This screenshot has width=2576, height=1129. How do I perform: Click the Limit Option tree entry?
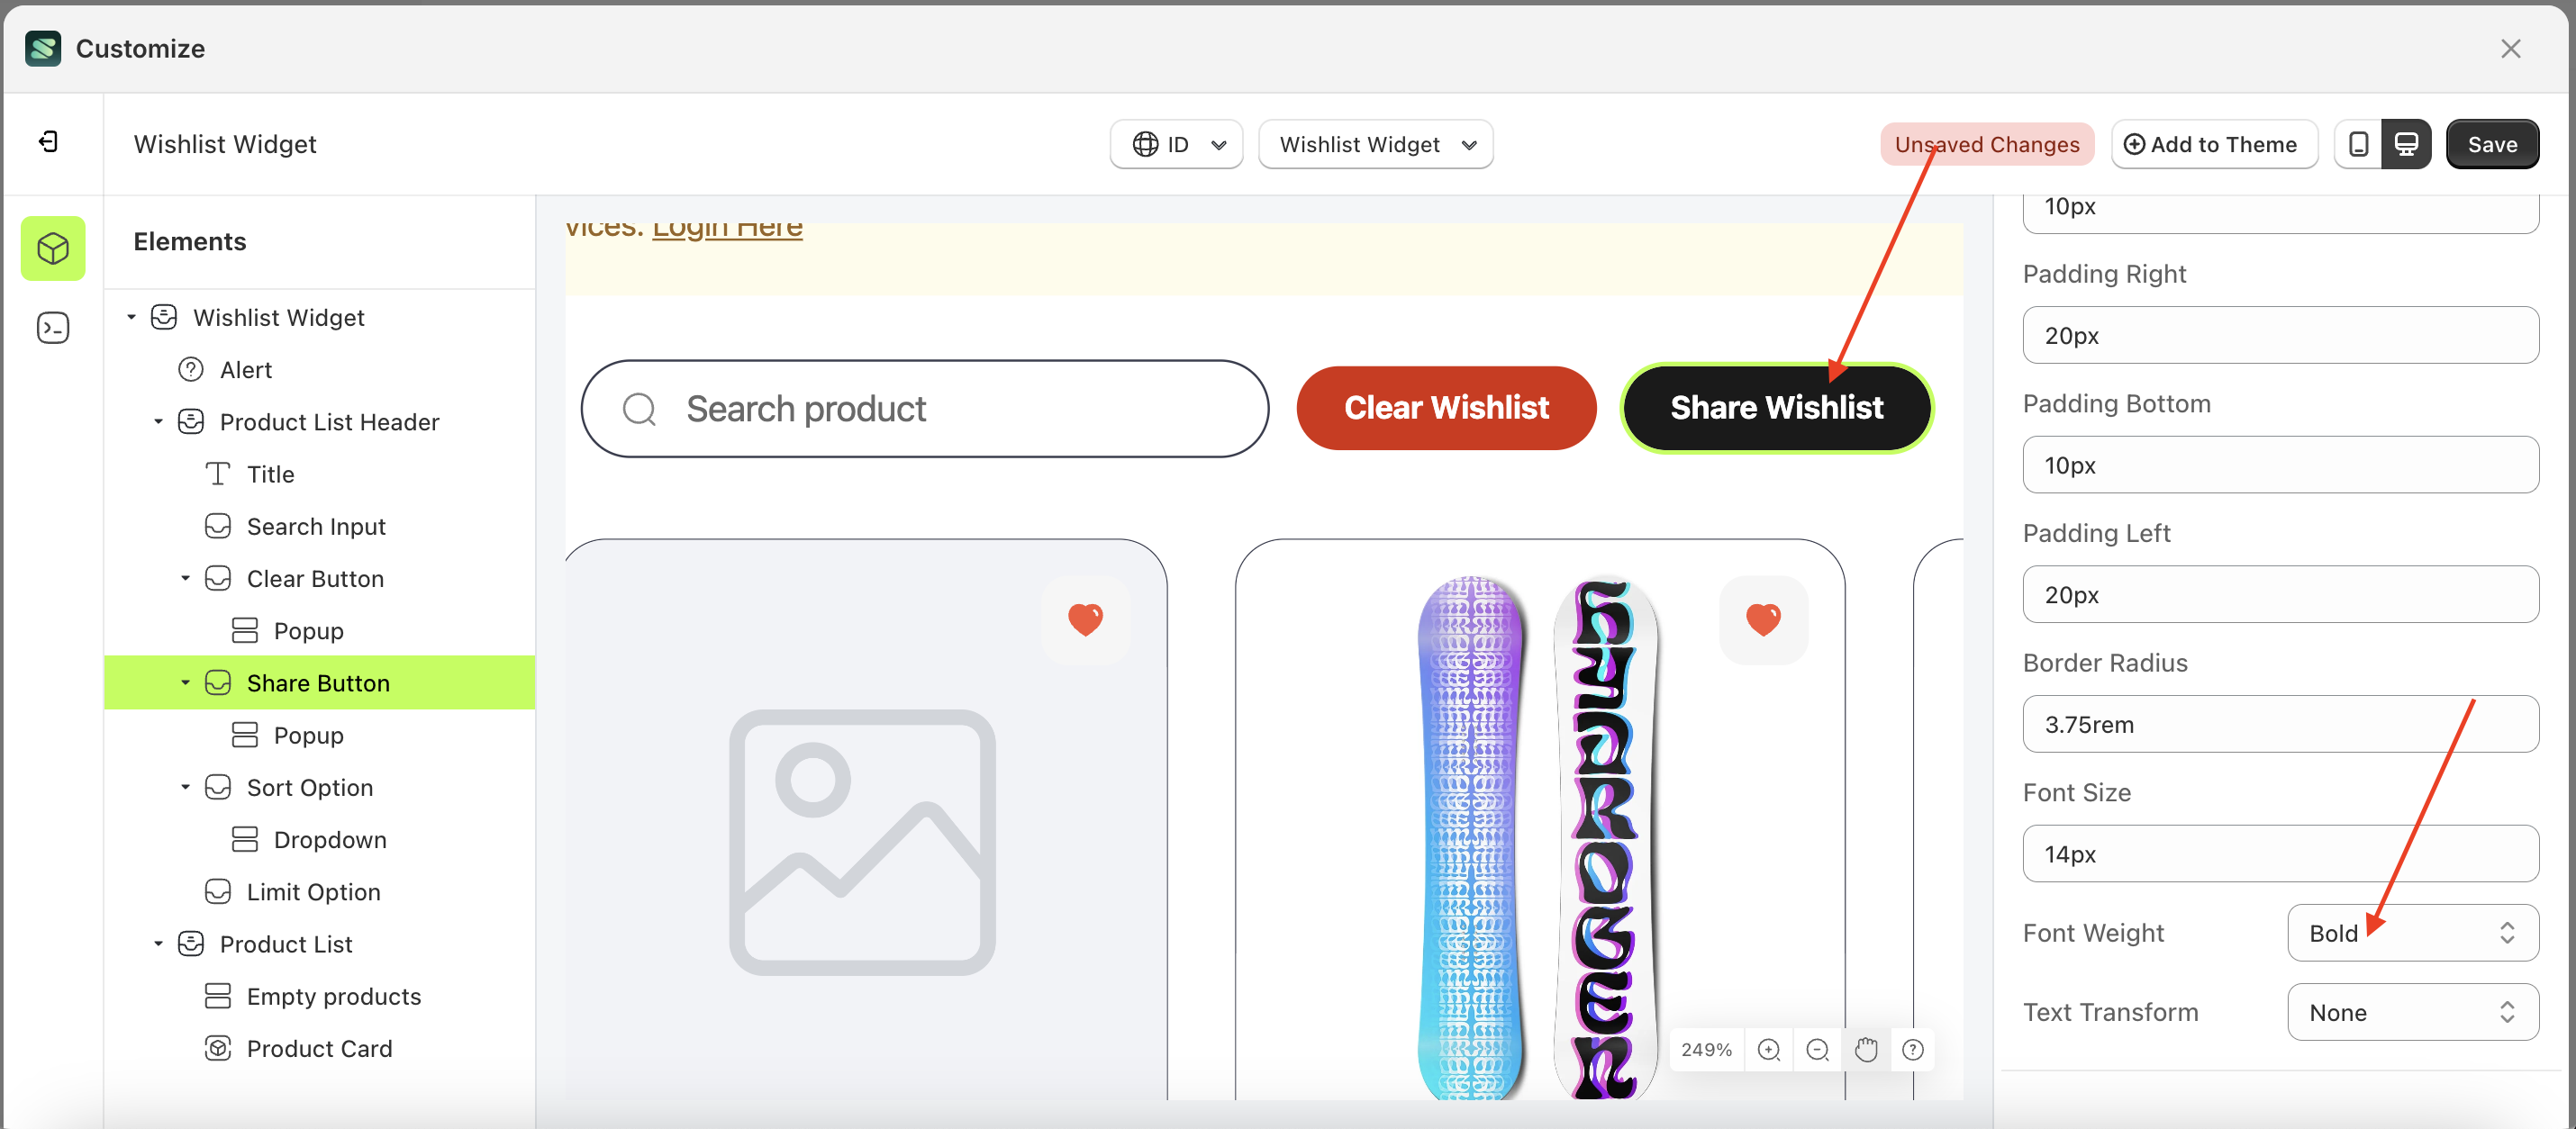[313, 891]
